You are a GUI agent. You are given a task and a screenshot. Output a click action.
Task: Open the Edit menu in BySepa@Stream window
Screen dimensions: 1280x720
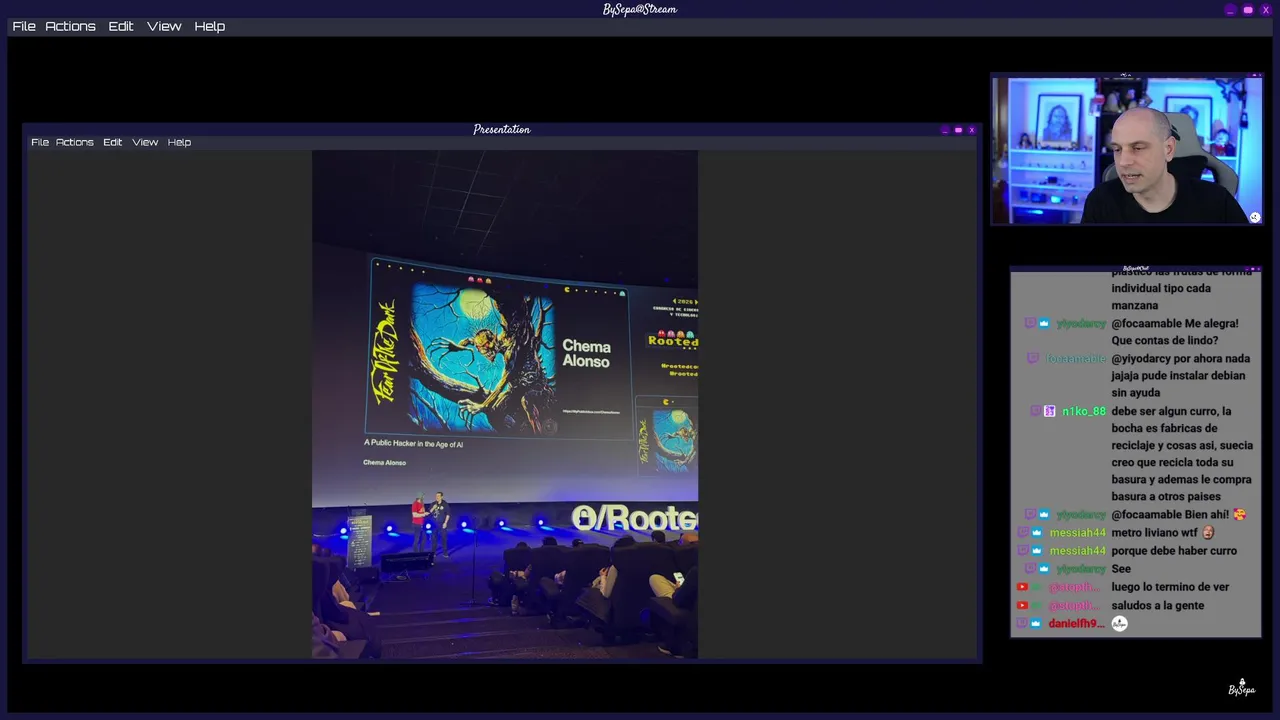tap(121, 26)
